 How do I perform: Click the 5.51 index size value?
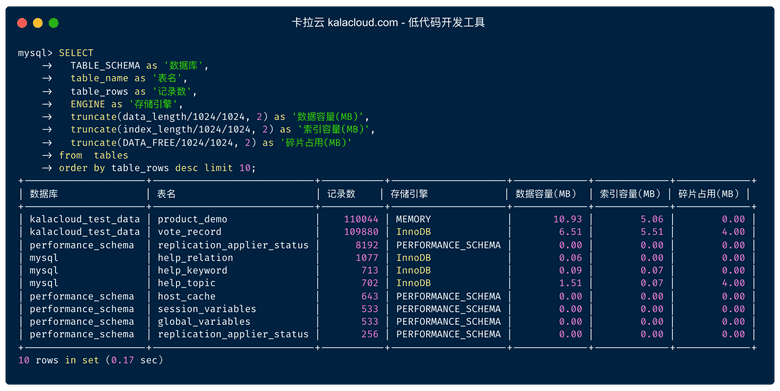coord(652,232)
